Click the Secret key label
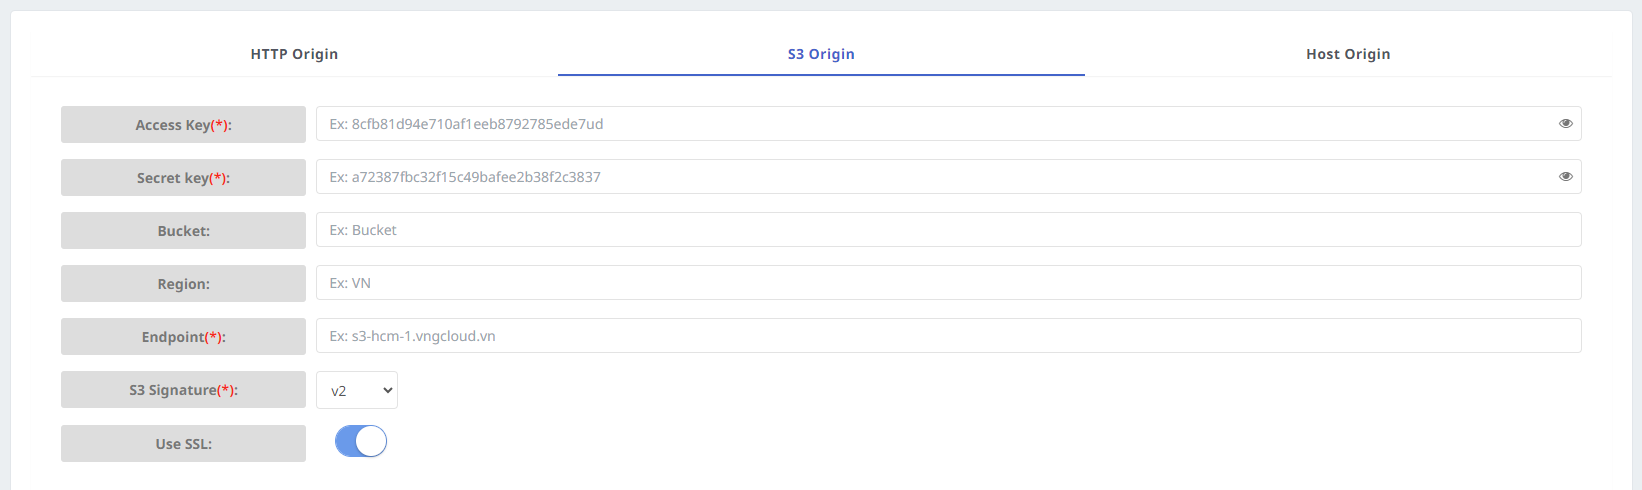Viewport: 1642px width, 490px height. 183,178
